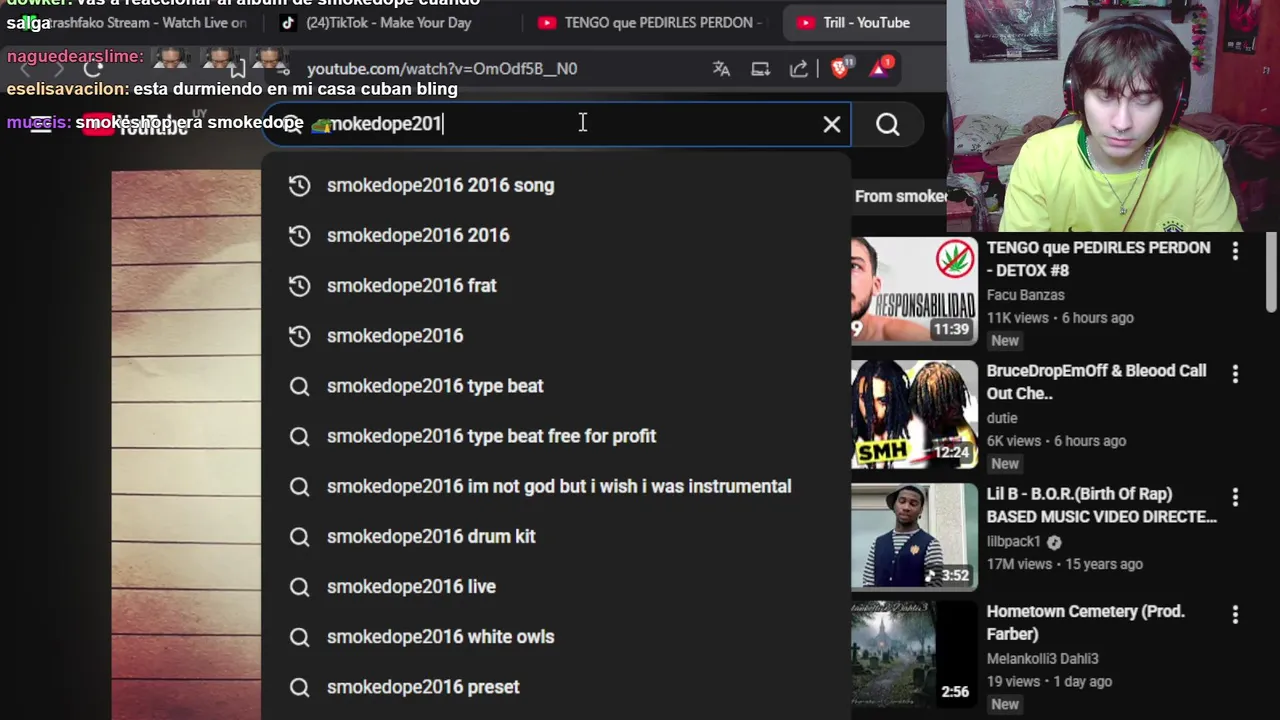The image size is (1280, 720).
Task: Switch to Trill - YouTube tab
Action: click(x=866, y=22)
